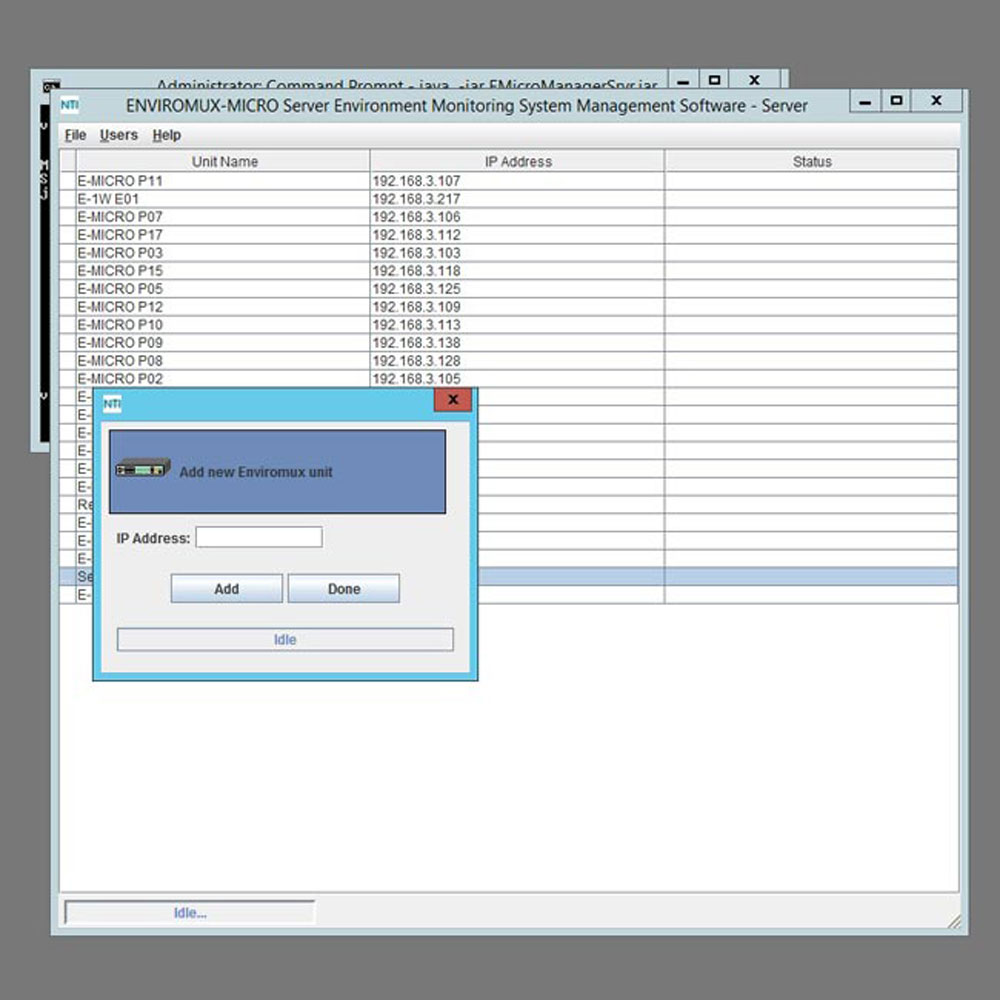This screenshot has height=1000, width=1000.
Task: Maximize the ENVIROMUX-MICRO Server window
Action: [x=896, y=101]
